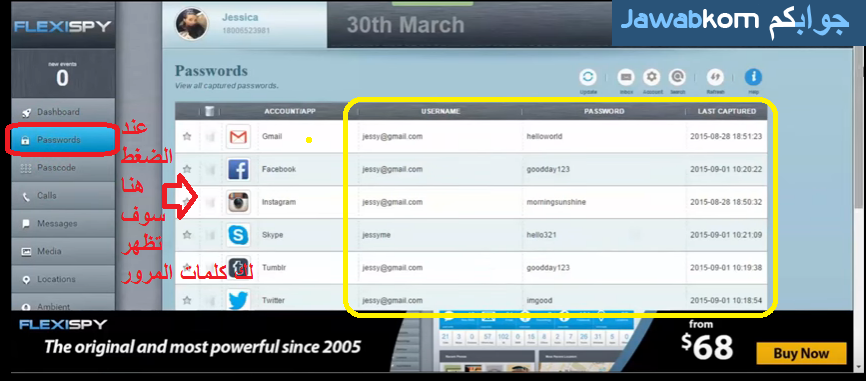Click the trash delete icon in table header
Image resolution: width=866 pixels, height=381 pixels.
210,111
